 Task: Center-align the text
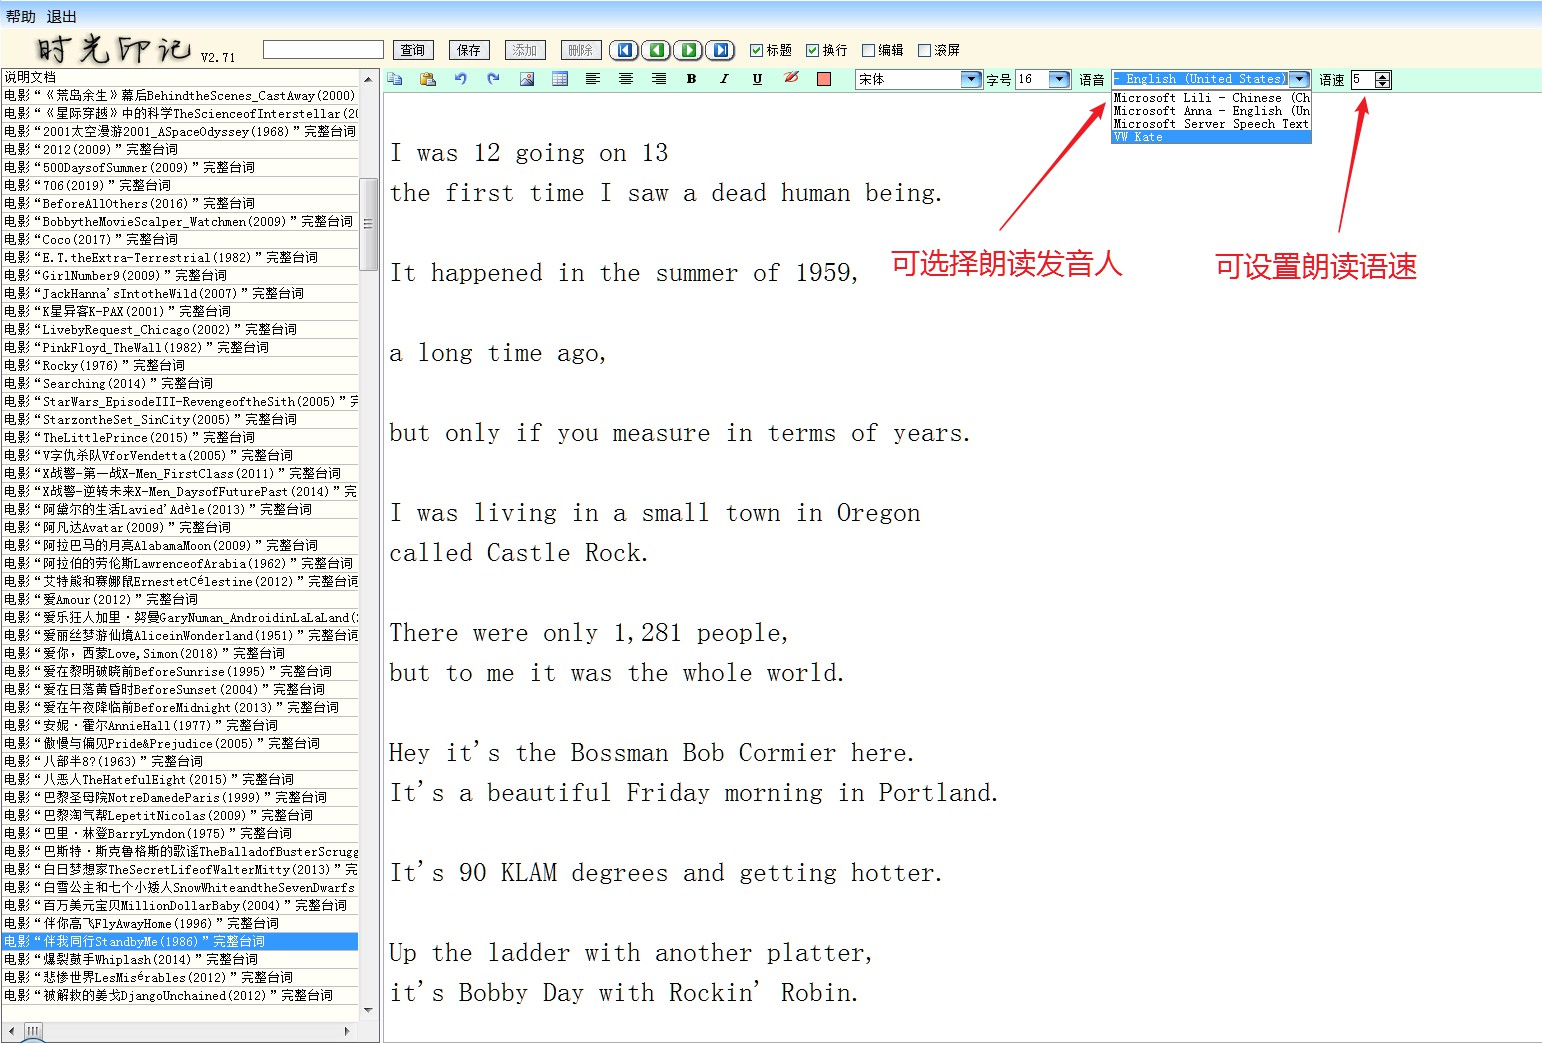(x=626, y=79)
